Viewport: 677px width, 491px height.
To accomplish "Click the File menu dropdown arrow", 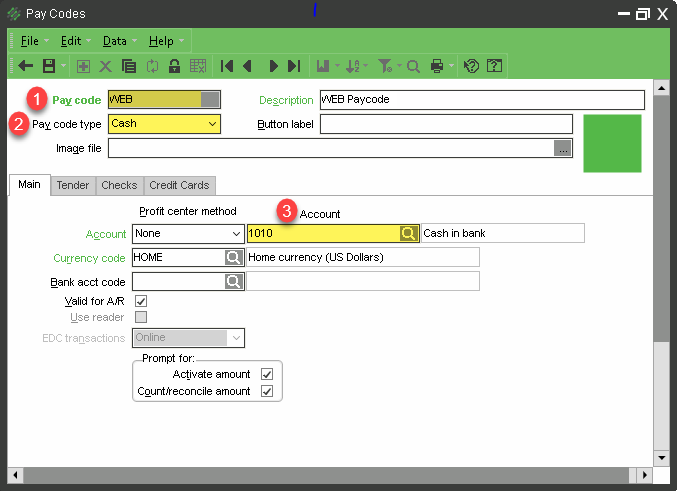I will click(x=46, y=41).
